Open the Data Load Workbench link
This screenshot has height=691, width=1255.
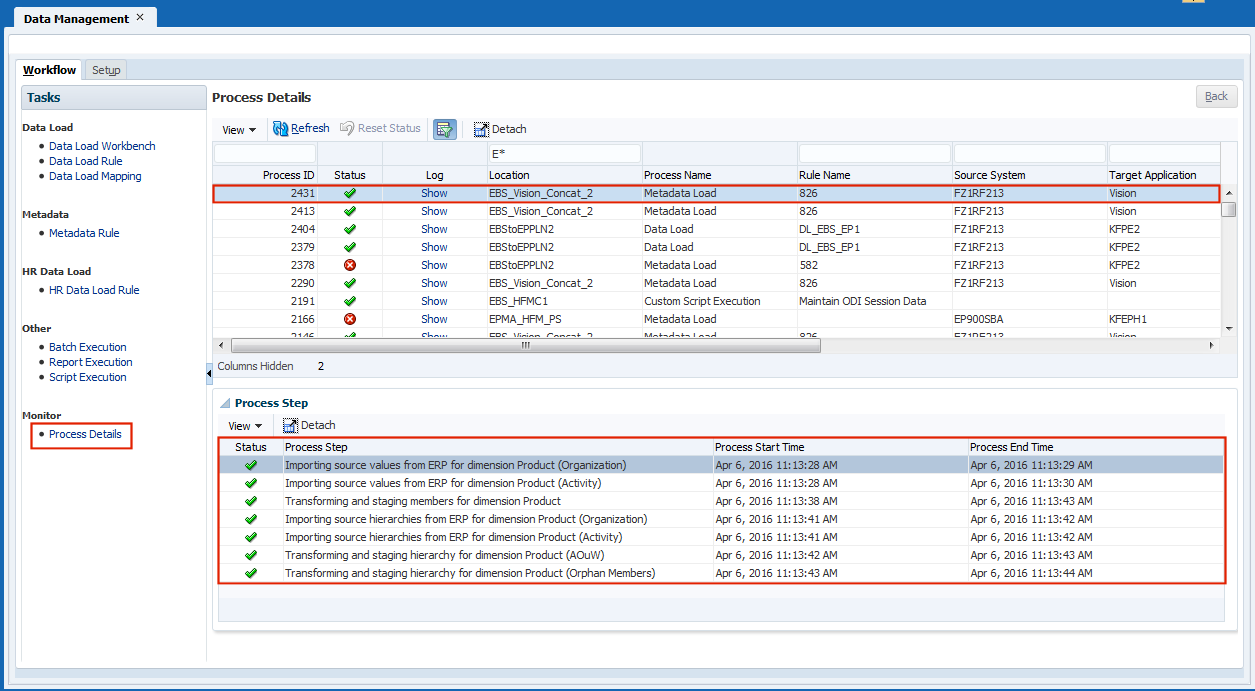coord(102,146)
